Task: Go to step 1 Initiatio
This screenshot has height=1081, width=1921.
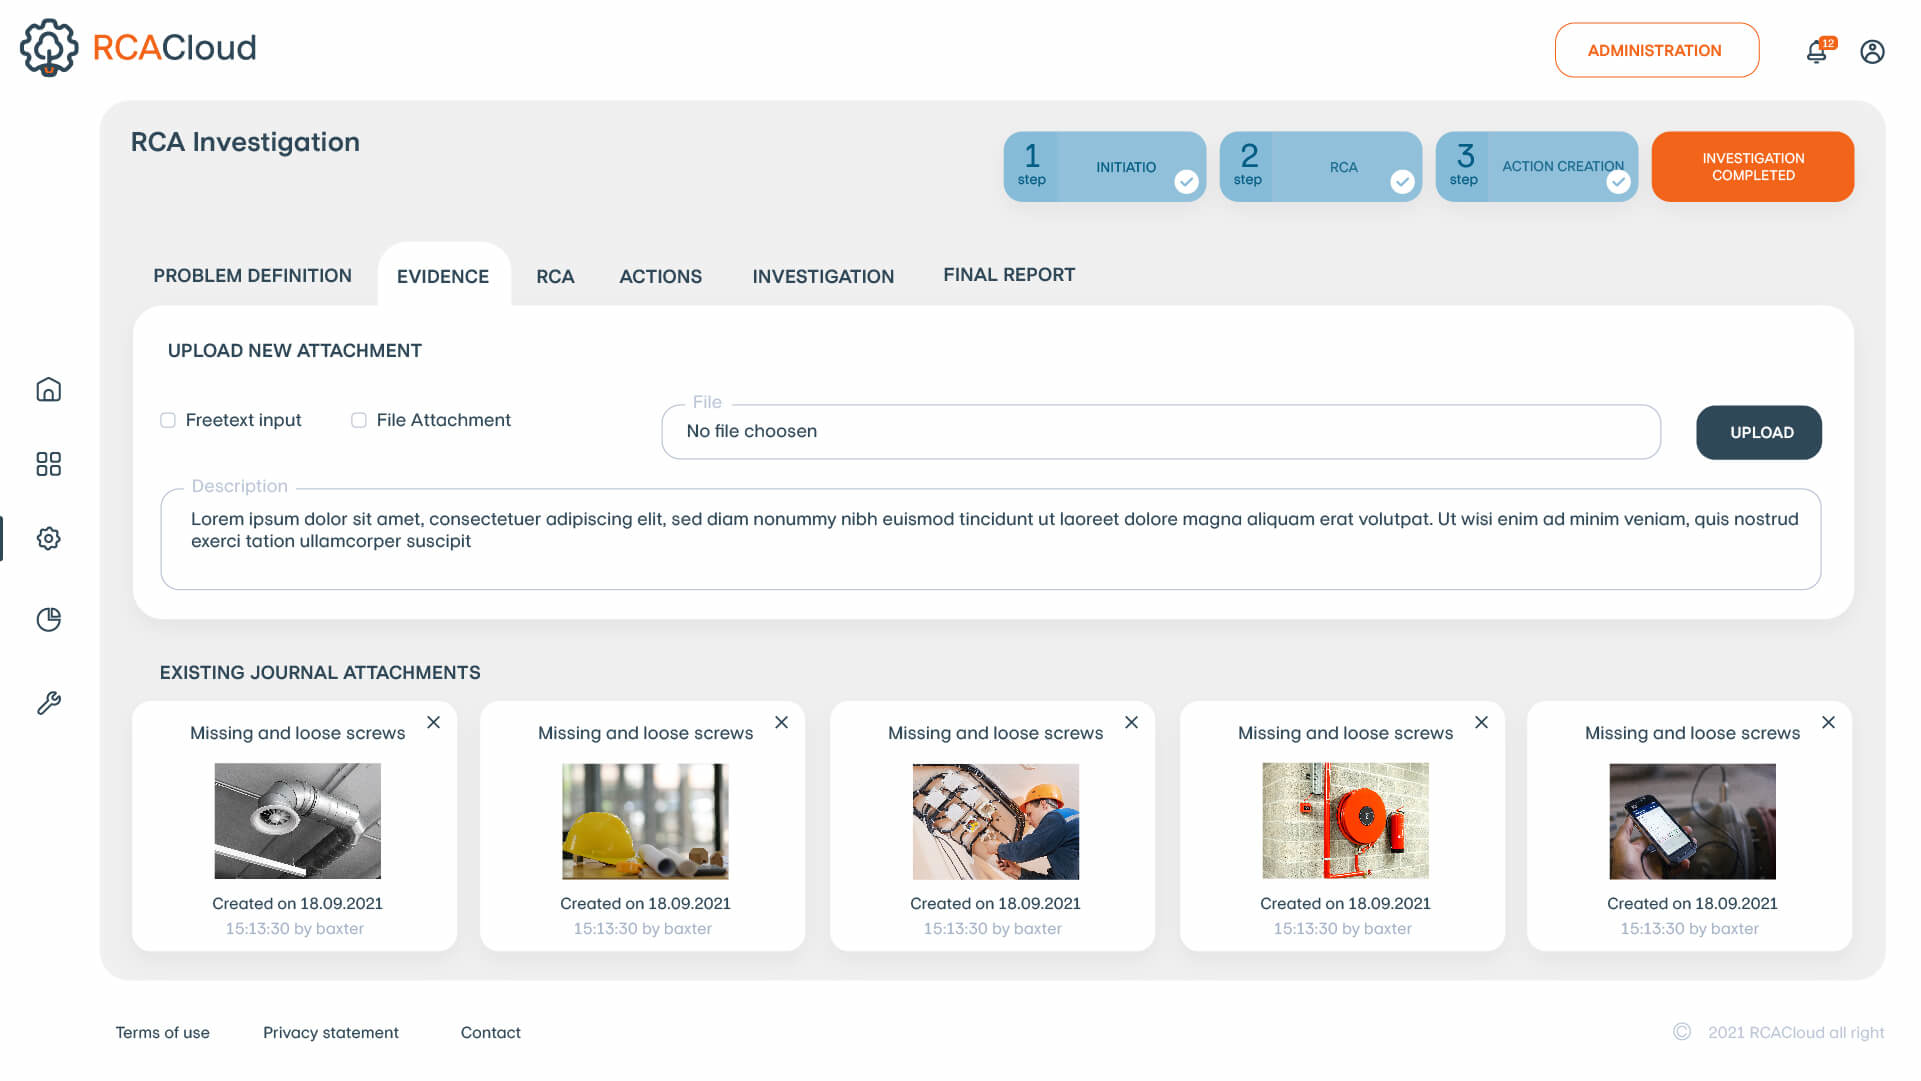Action: coord(1105,166)
